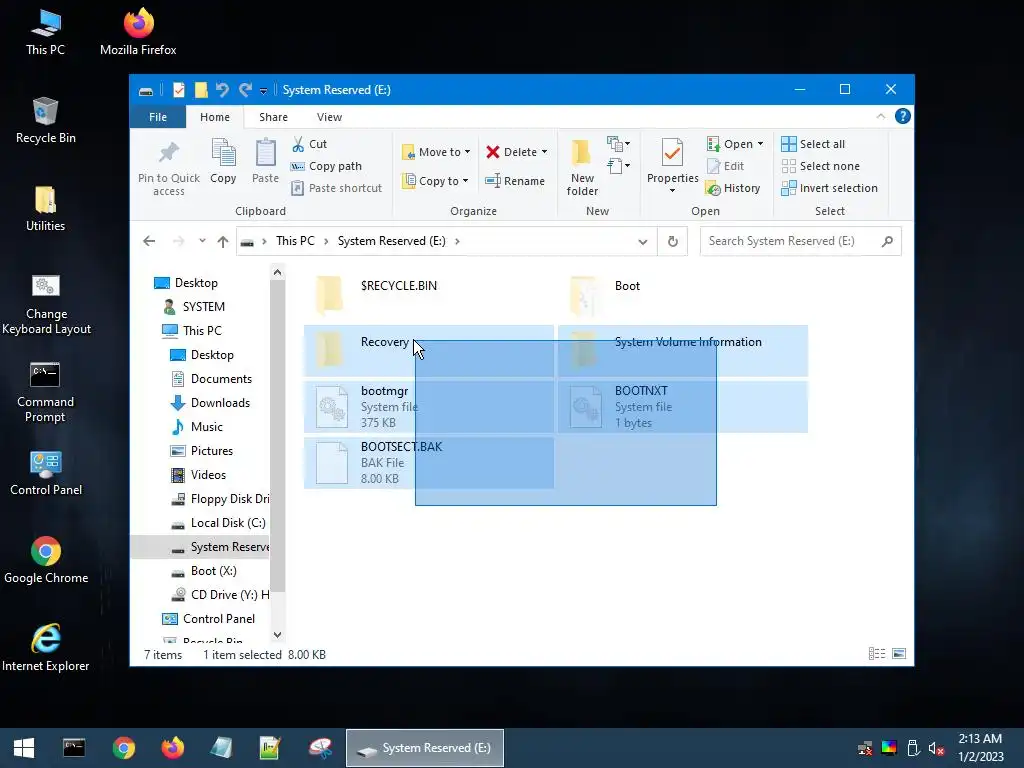Select Cut in Clipboard group
Viewport: 1024px width, 768px height.
(x=309, y=144)
